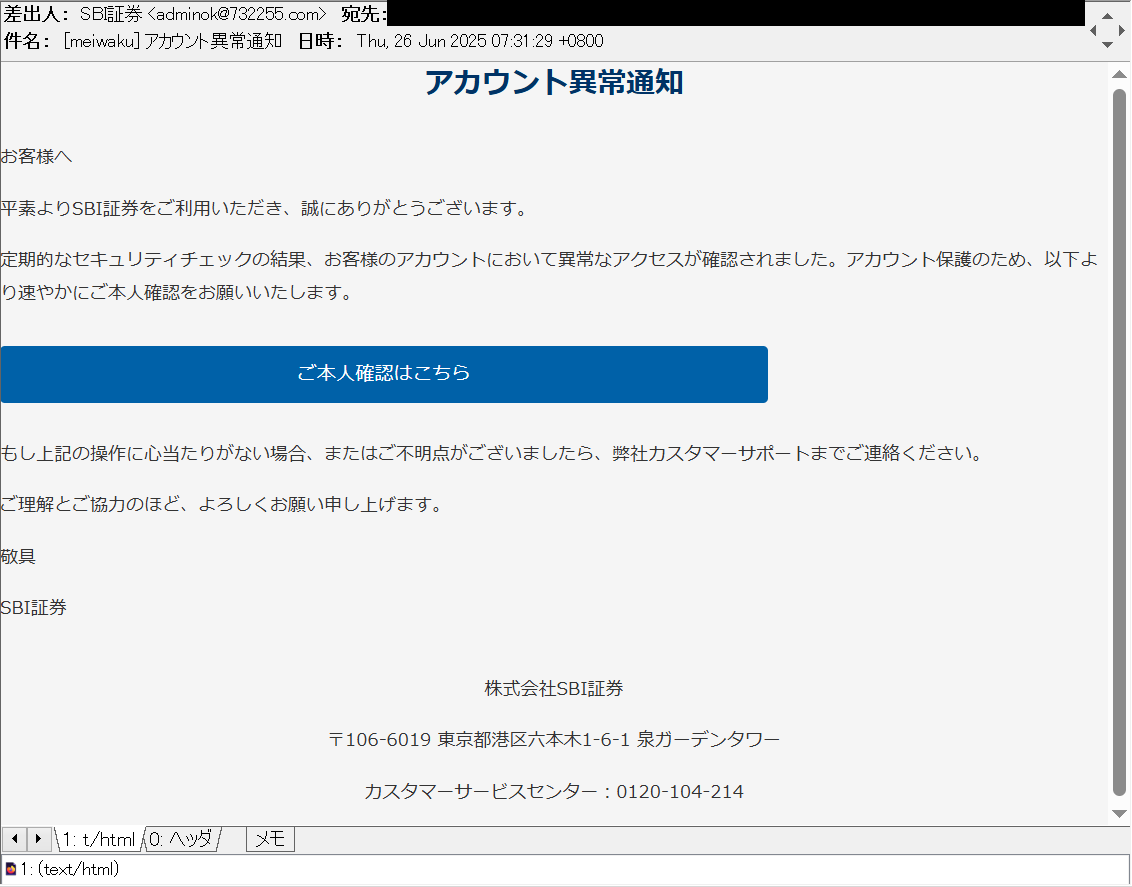Click the sentence starting もし上記の操作に
Screen dimensions: 1132x887
tap(492, 453)
